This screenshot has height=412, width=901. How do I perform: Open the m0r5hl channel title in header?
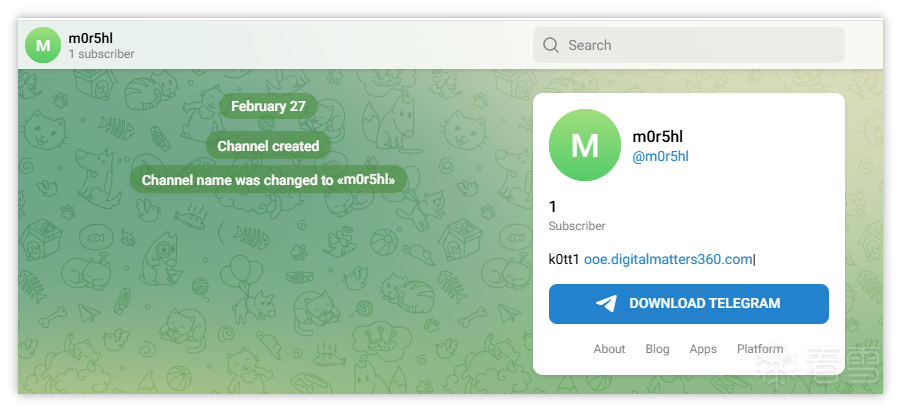pos(91,38)
